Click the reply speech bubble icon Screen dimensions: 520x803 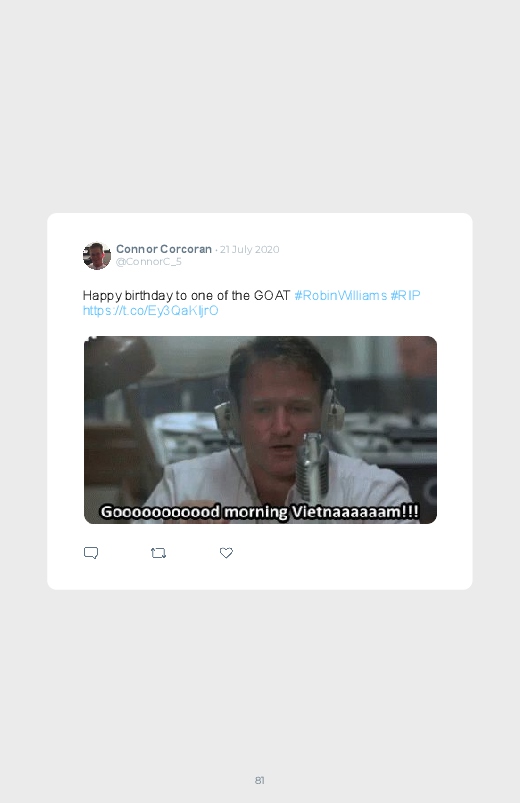[91, 553]
